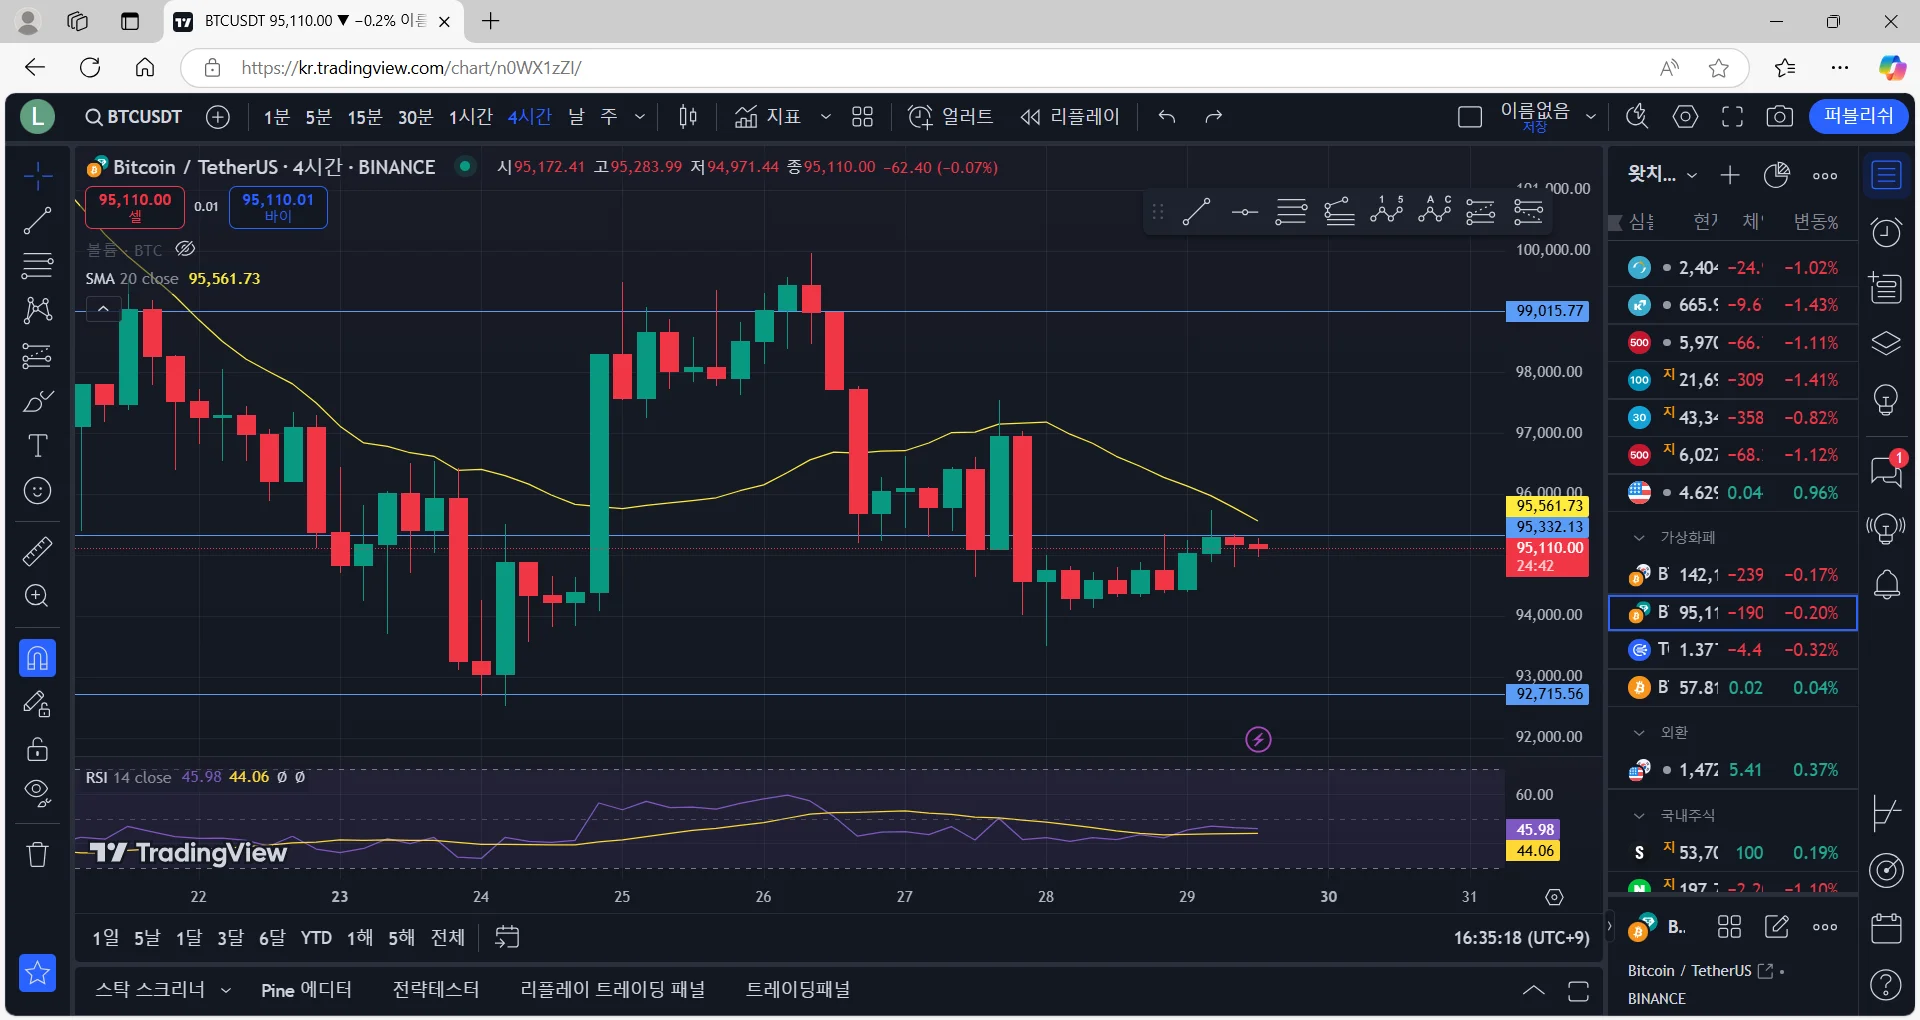This screenshot has height=1020, width=1920.
Task: Click the blue 99,015.77 price line label
Action: (1548, 311)
